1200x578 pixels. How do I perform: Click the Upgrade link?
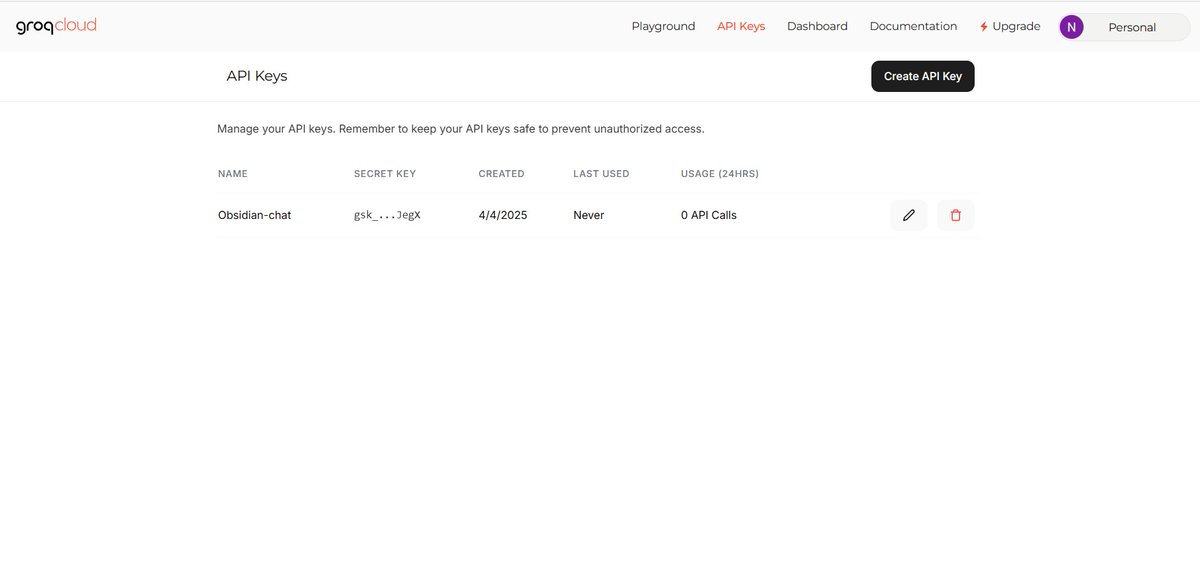pyautogui.click(x=1010, y=26)
